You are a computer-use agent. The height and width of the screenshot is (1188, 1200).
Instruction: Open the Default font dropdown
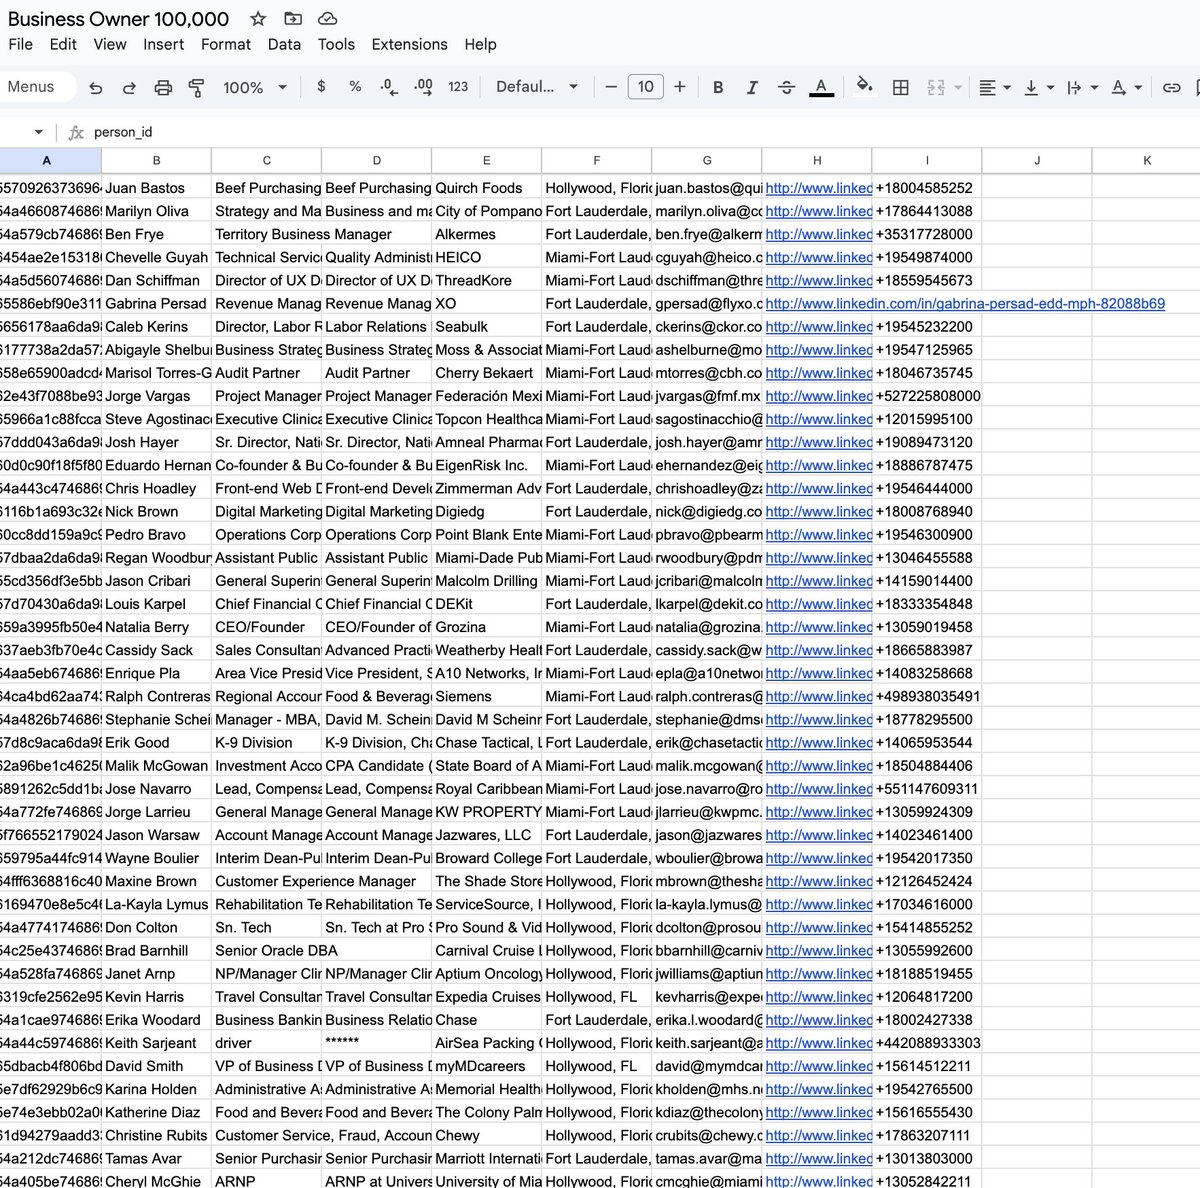537,87
